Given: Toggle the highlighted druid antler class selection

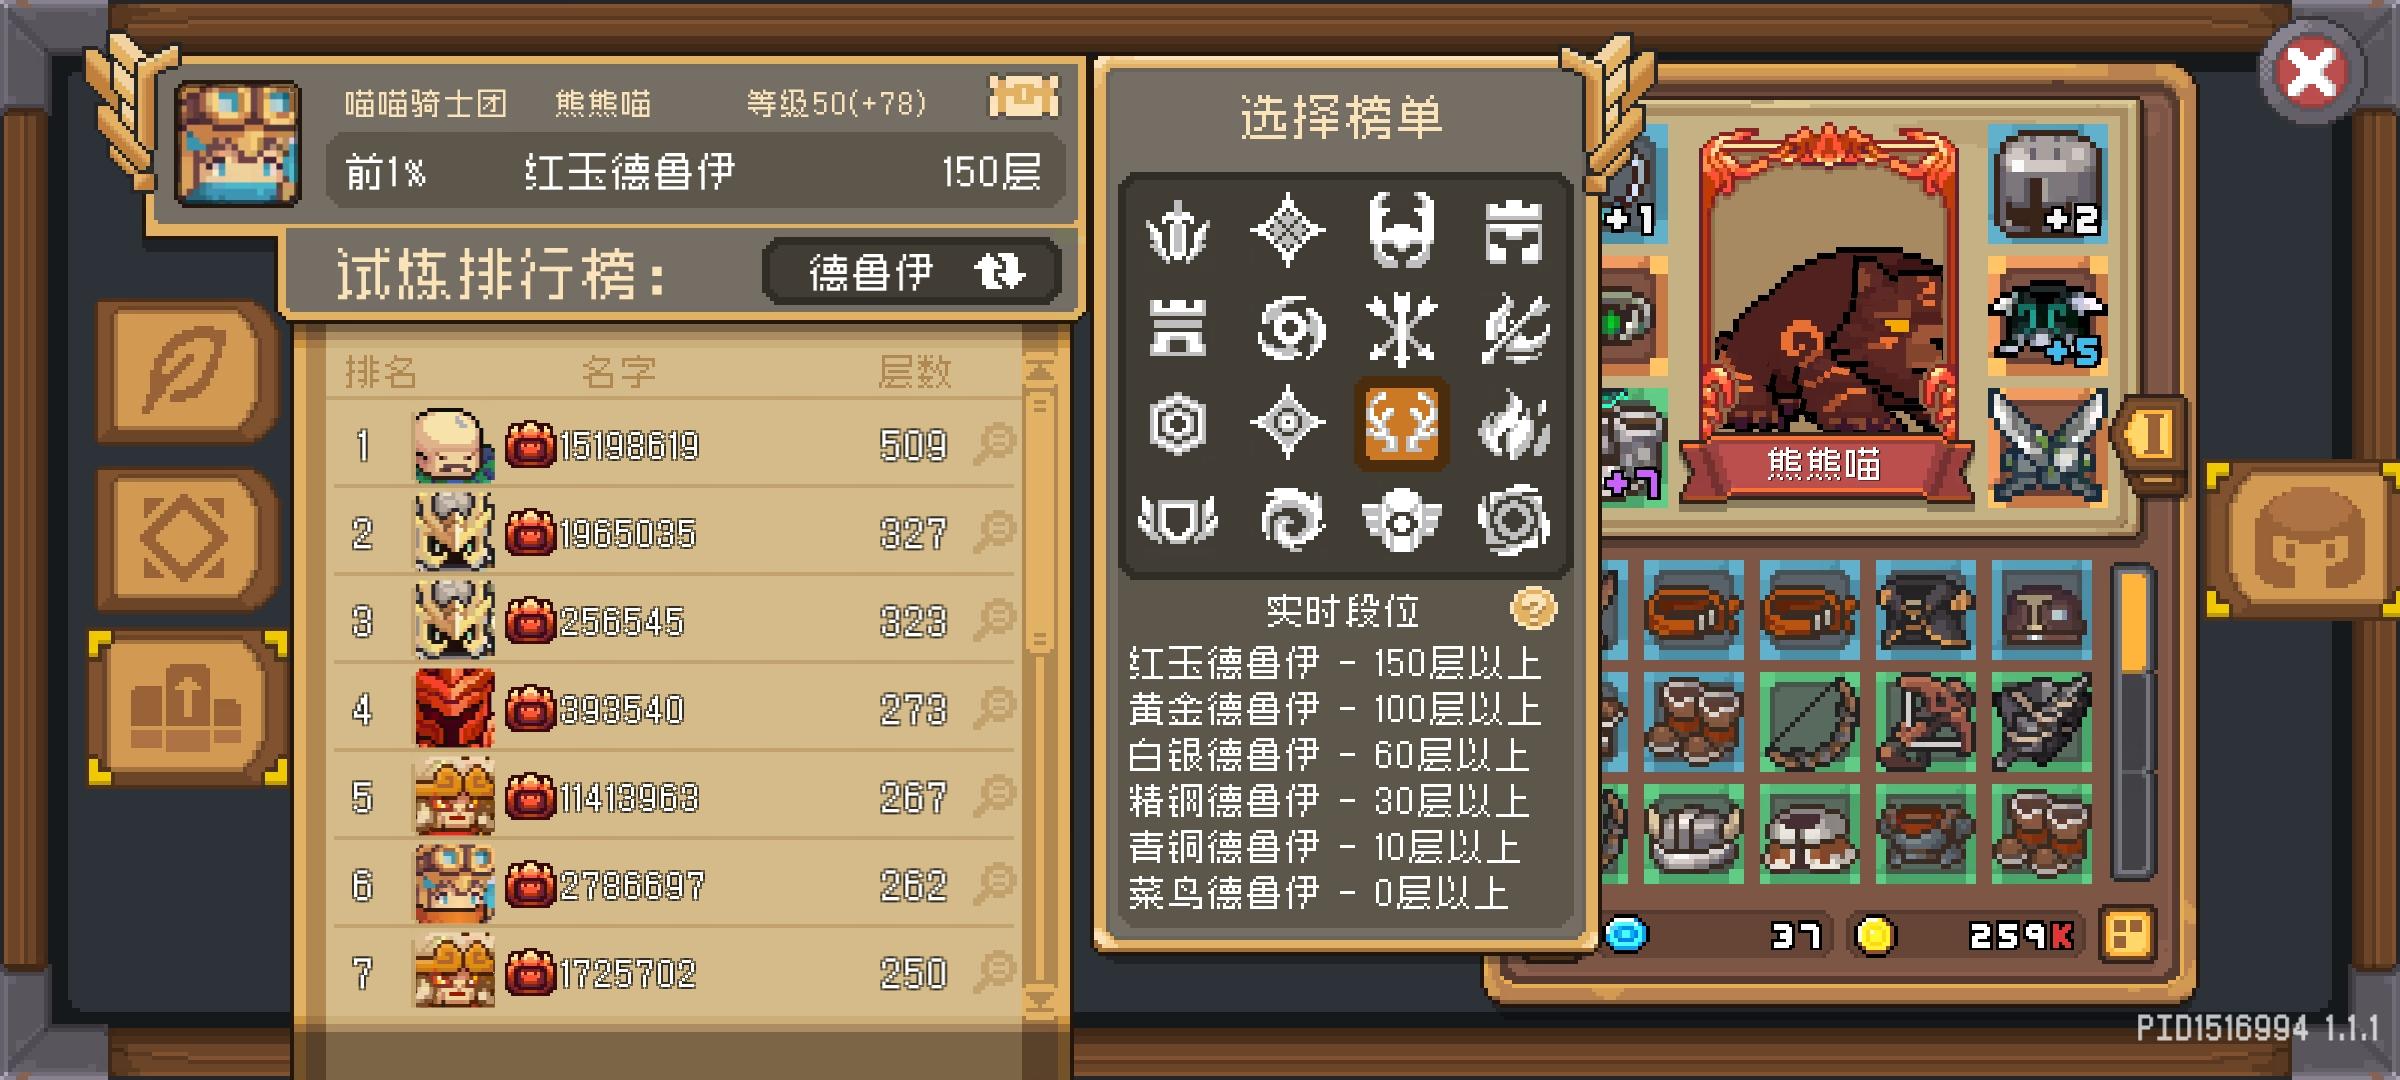Looking at the screenshot, I should (1401, 424).
